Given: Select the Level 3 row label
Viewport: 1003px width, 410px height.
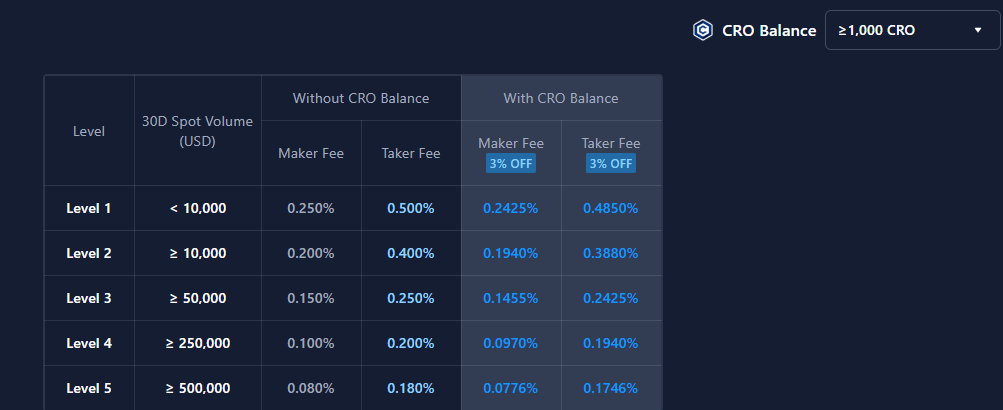Looking at the screenshot, I should (x=89, y=298).
